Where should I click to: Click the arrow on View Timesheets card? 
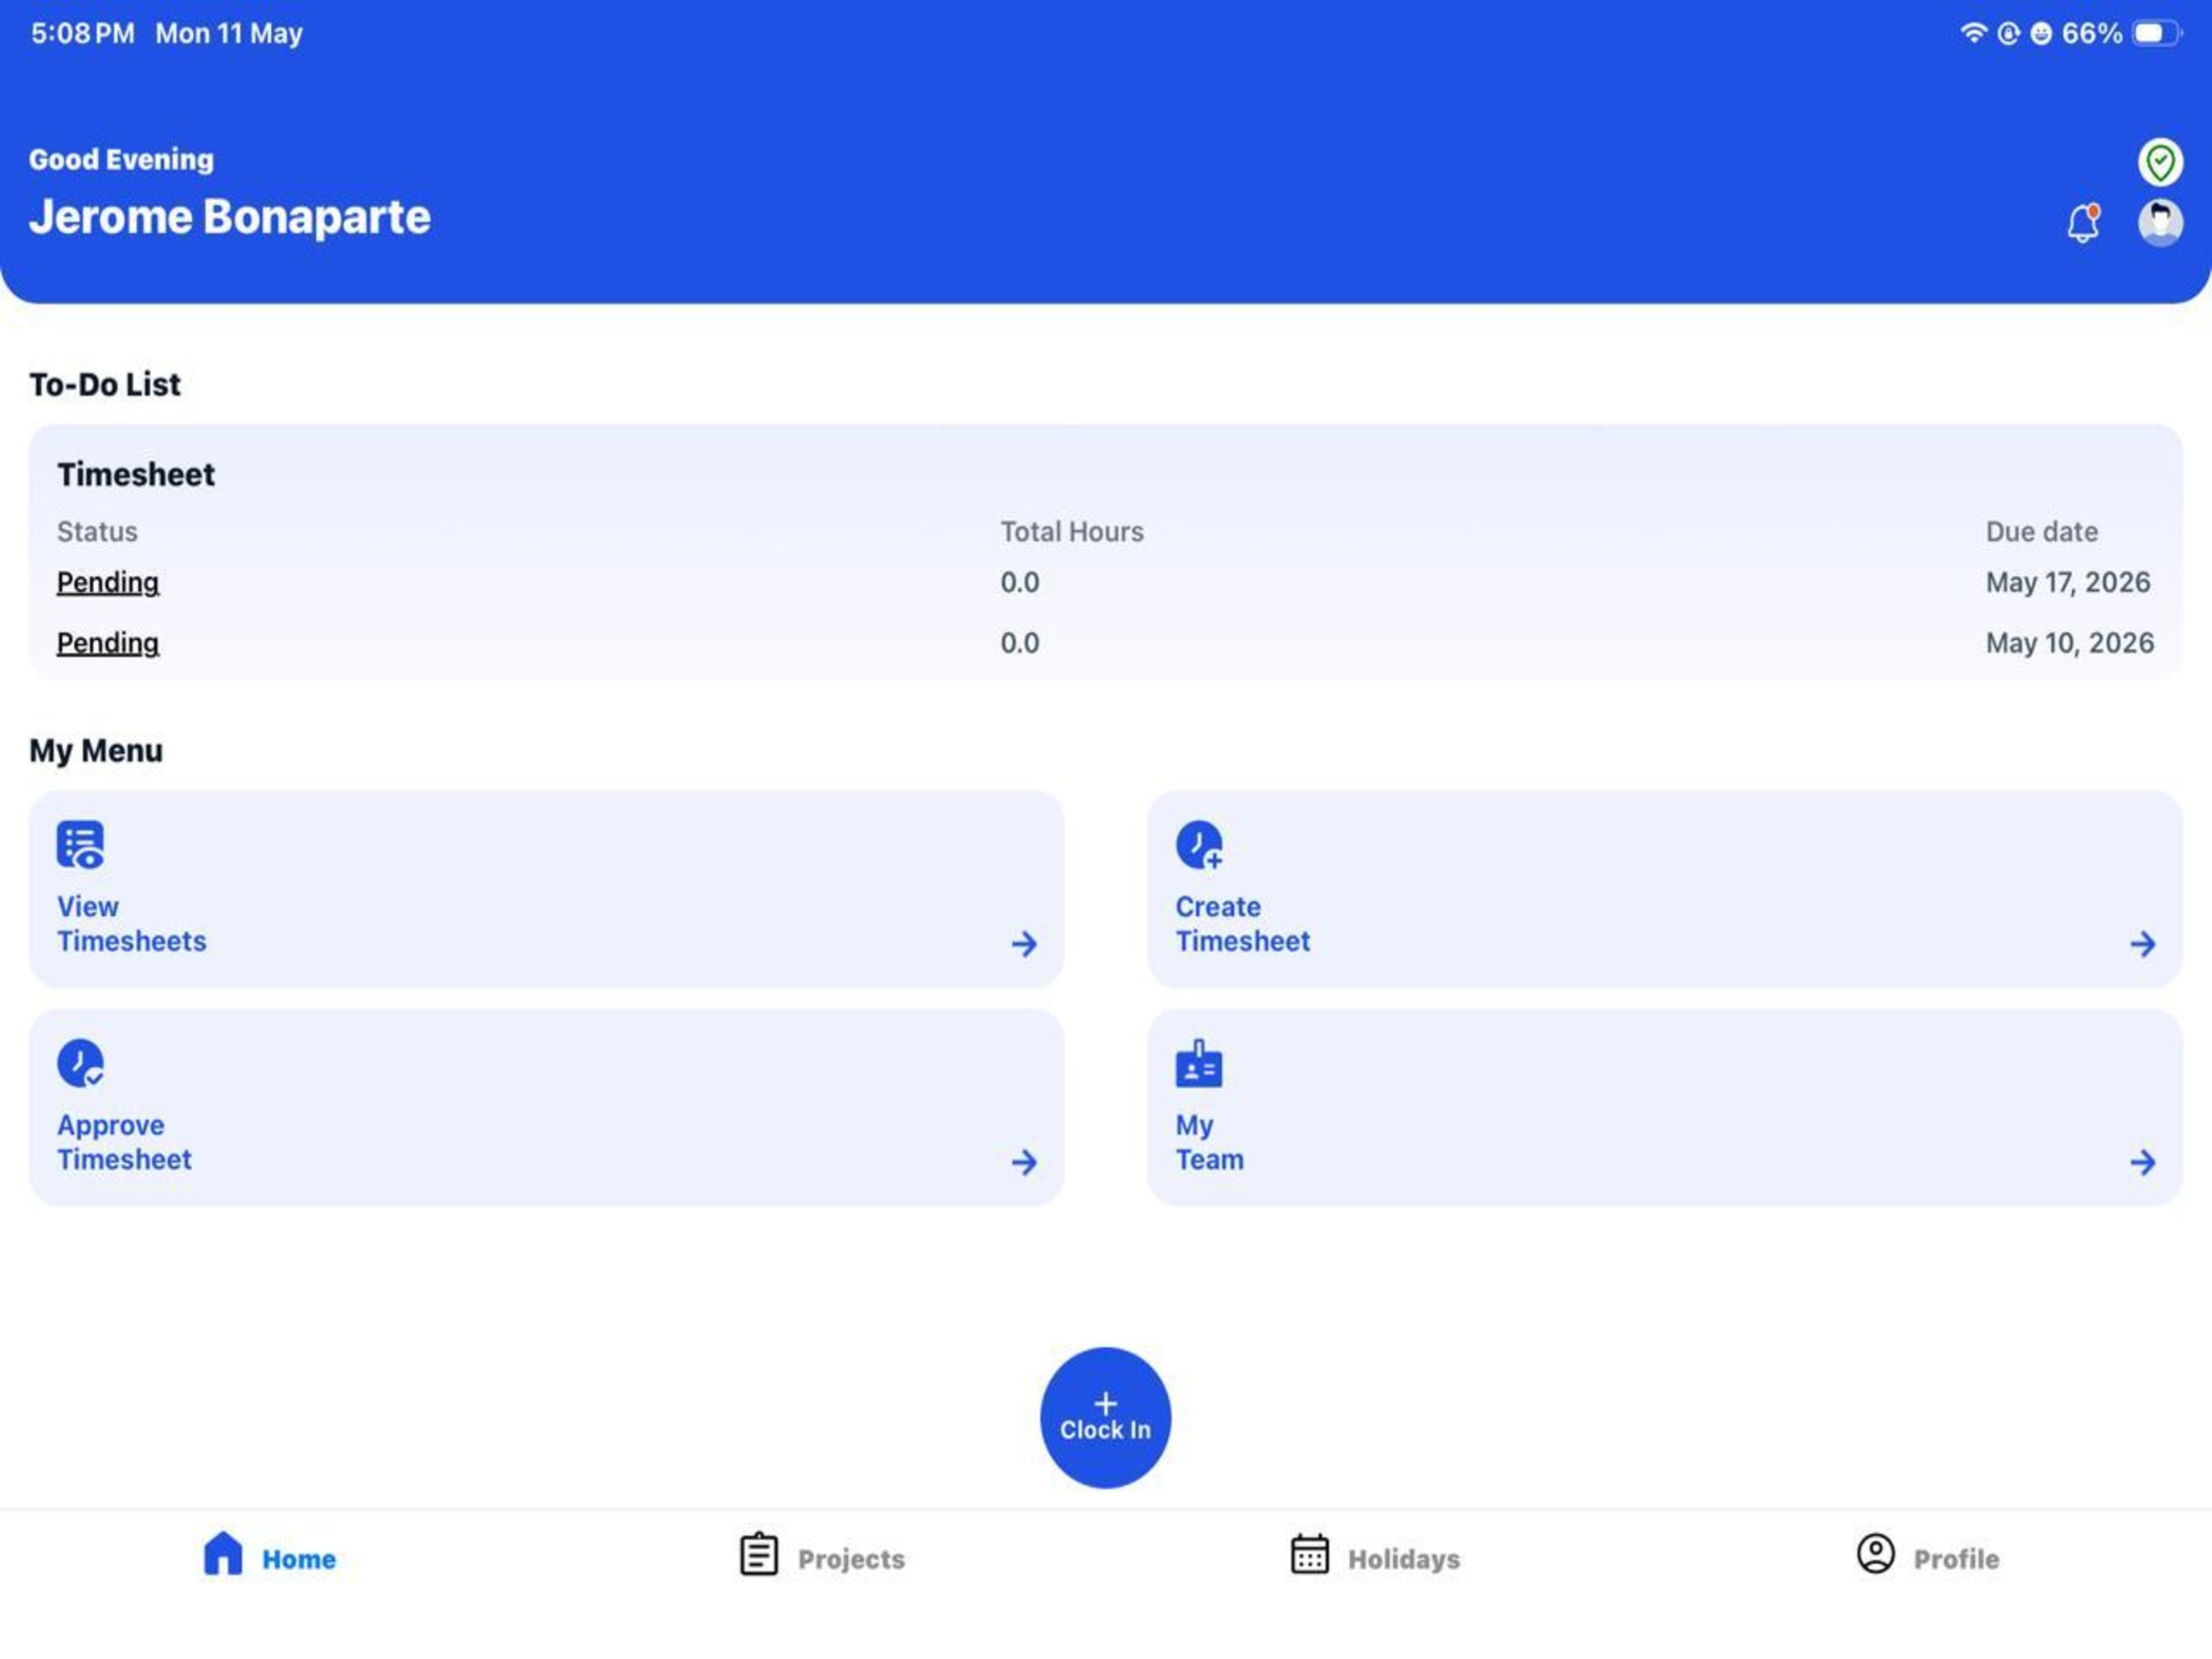pyautogui.click(x=1023, y=943)
